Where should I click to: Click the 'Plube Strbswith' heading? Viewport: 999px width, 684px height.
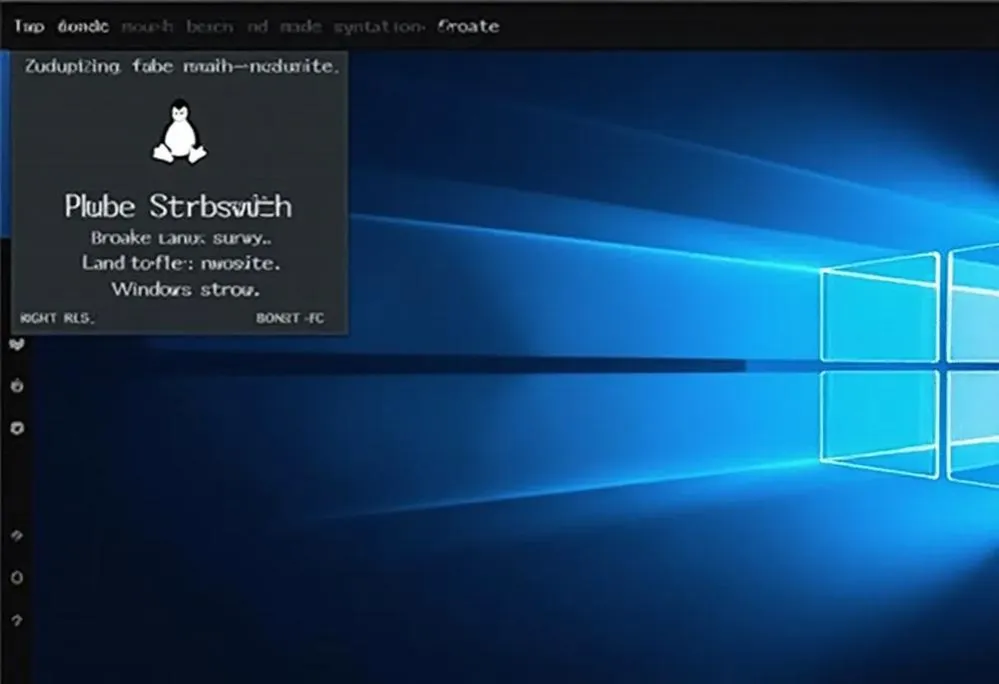tap(178, 206)
